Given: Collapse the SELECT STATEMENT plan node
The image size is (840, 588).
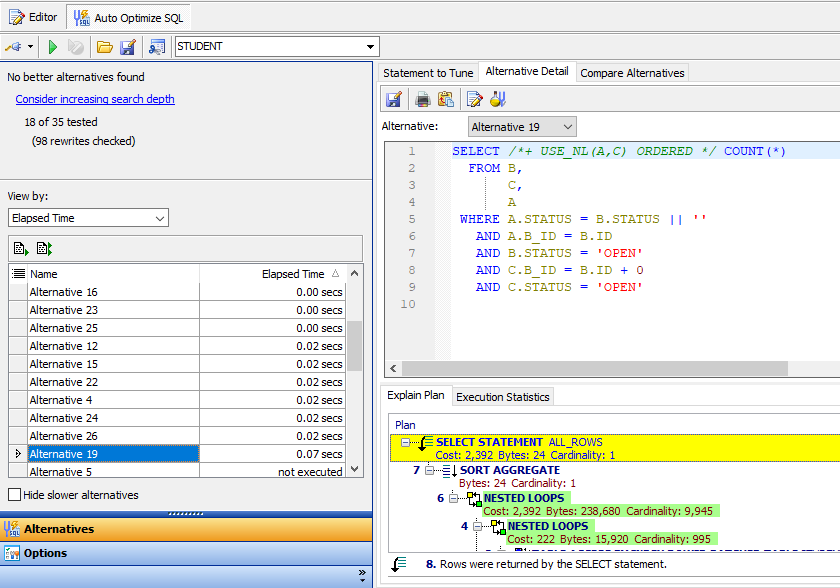Looking at the screenshot, I should click(x=406, y=442).
